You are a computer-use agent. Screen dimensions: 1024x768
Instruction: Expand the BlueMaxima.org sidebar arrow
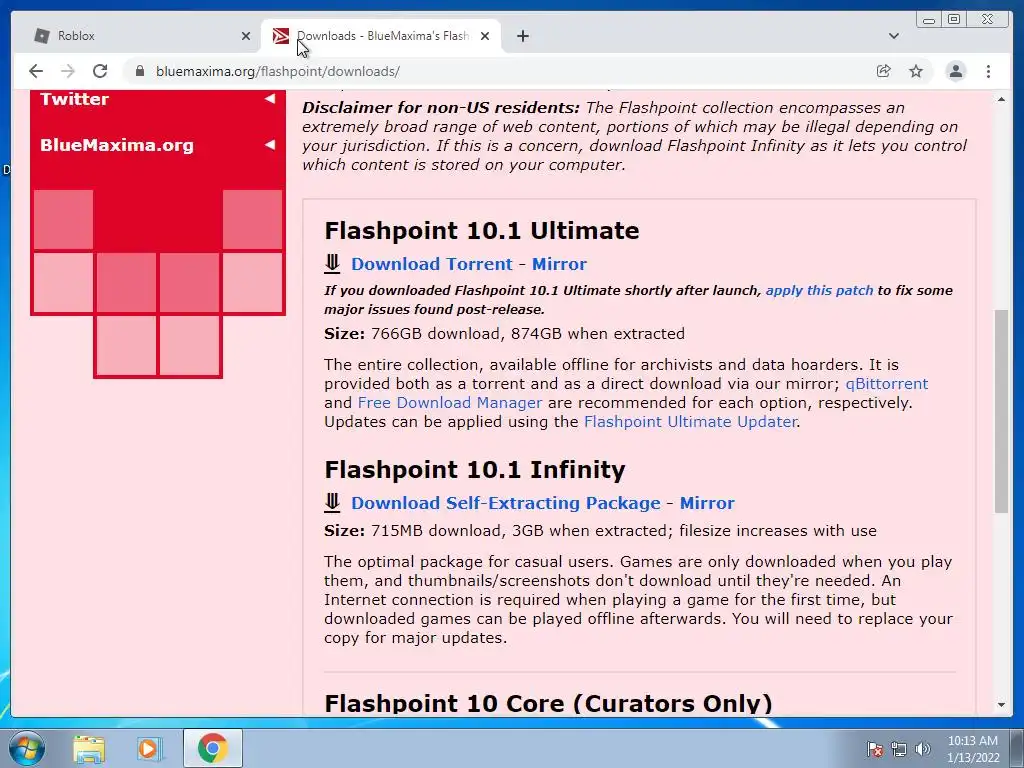tap(269, 144)
